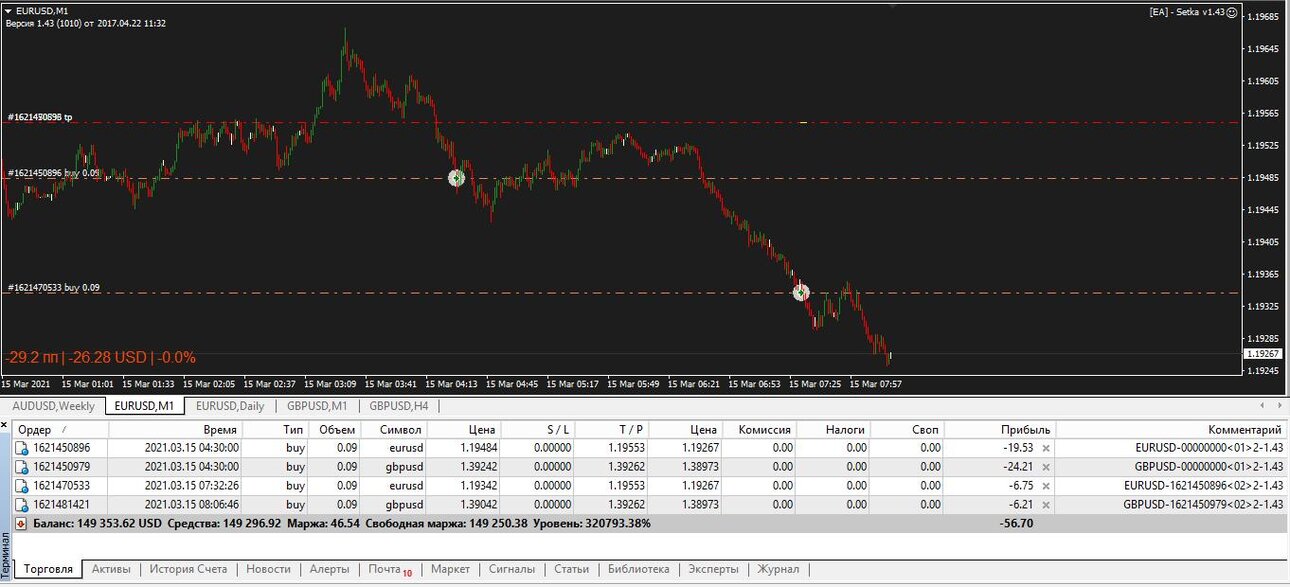This screenshot has height=587, width=1290.
Task: Click the order icon for 1621450896
Action: pyautogui.click(x=21, y=448)
